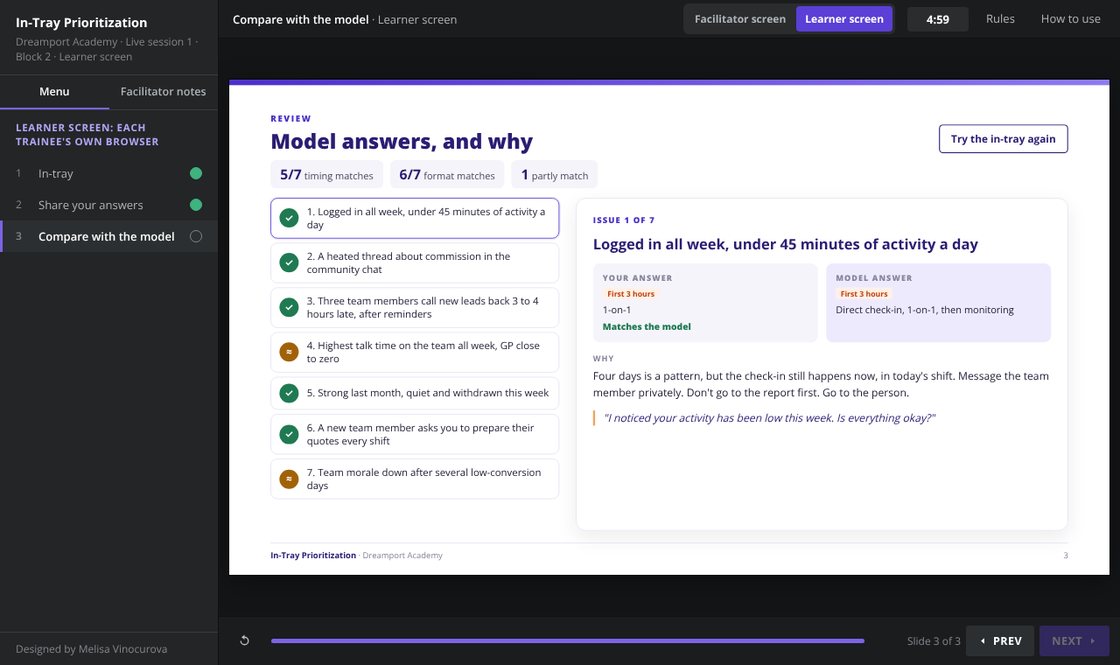Click the Your Answer card
The height and width of the screenshot is (665, 1120).
point(705,303)
